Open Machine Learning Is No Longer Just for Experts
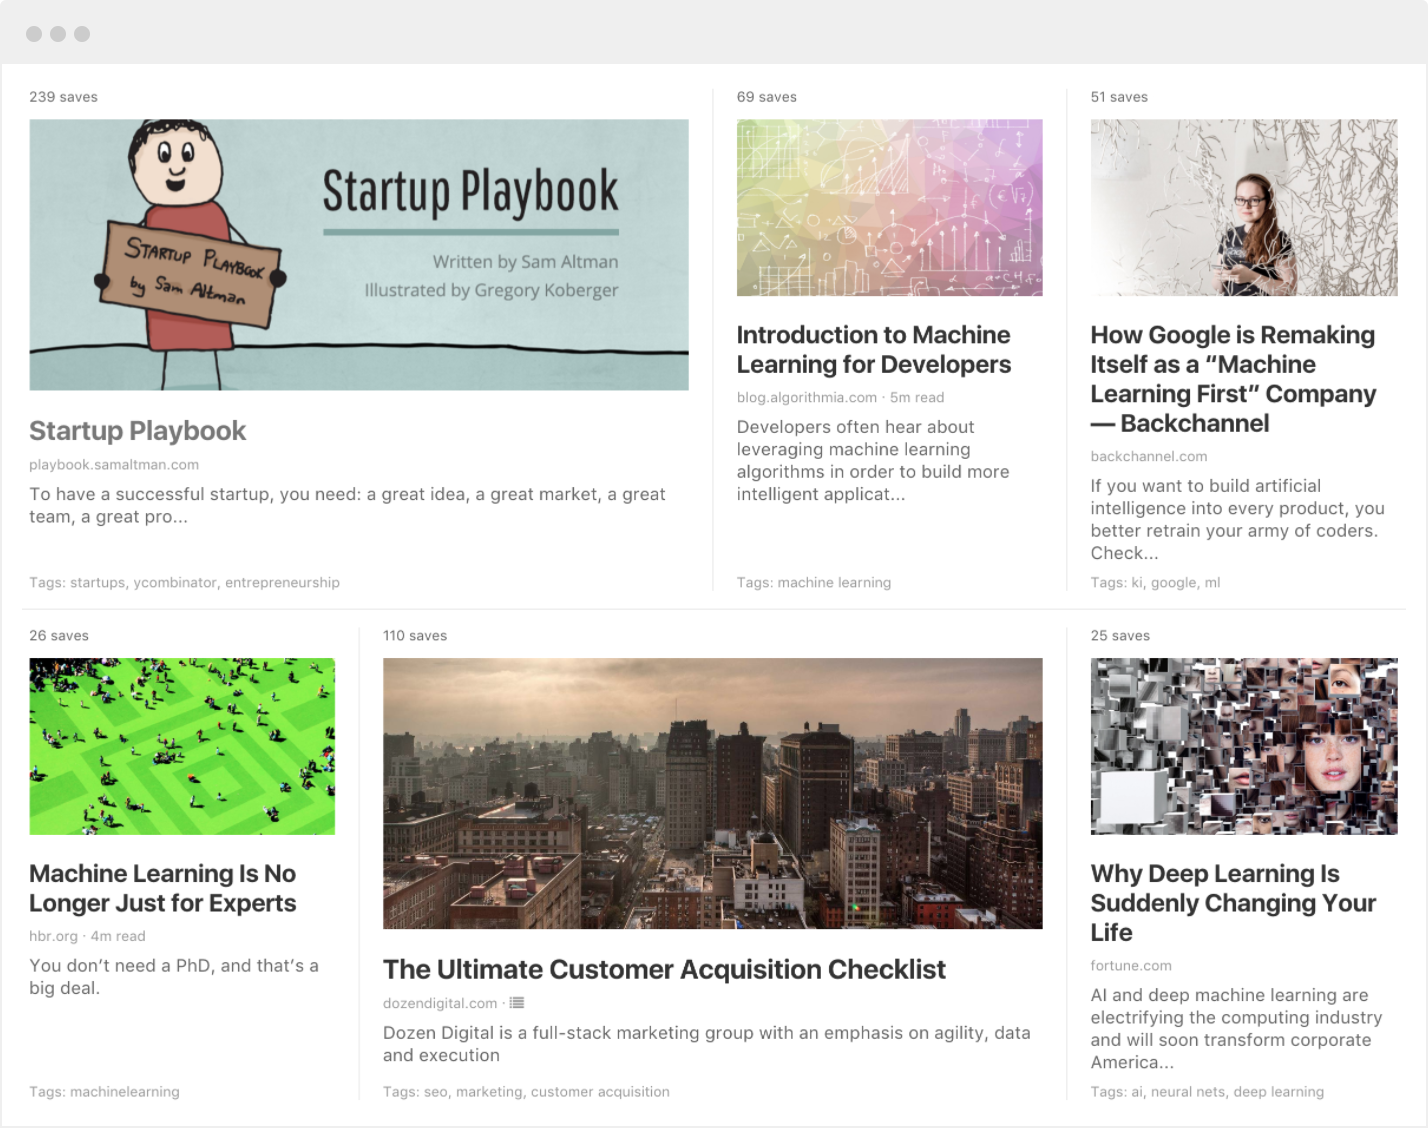The height and width of the screenshot is (1128, 1428). tap(163, 888)
